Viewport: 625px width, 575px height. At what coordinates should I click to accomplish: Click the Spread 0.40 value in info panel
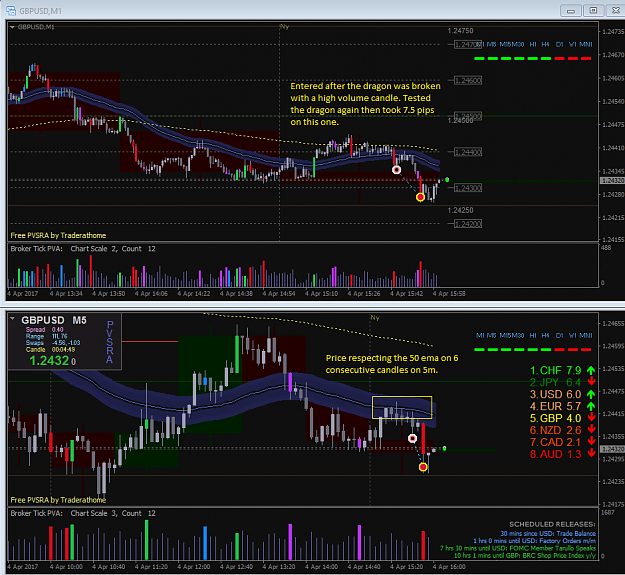(x=57, y=330)
